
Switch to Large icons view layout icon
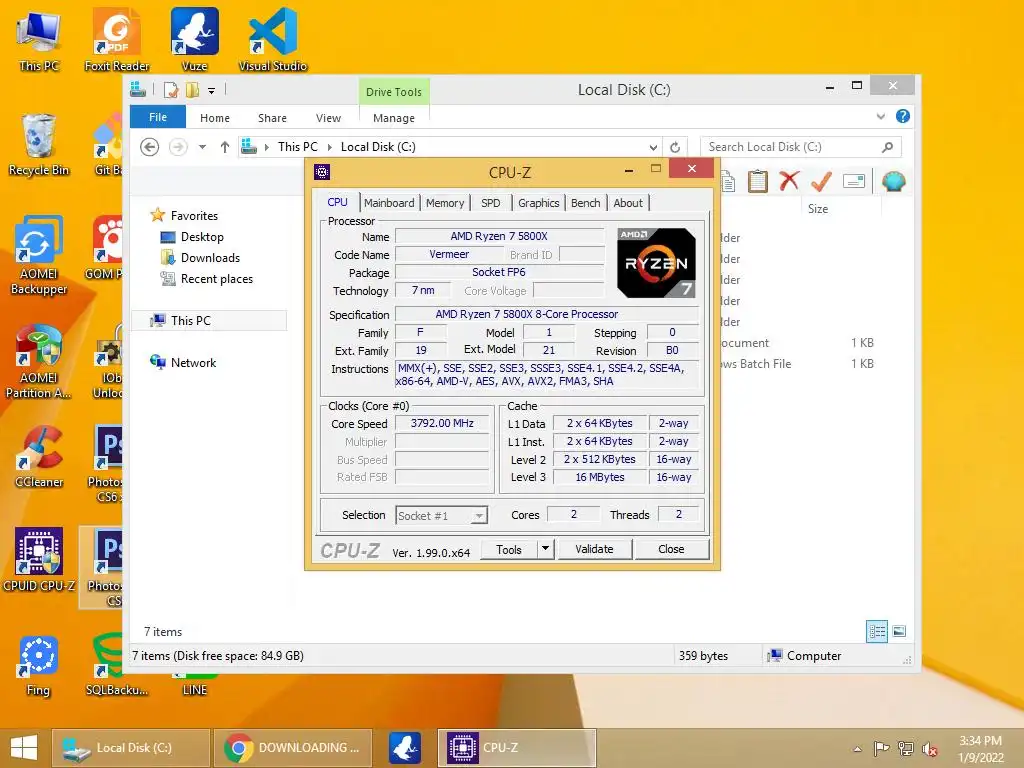(x=899, y=632)
